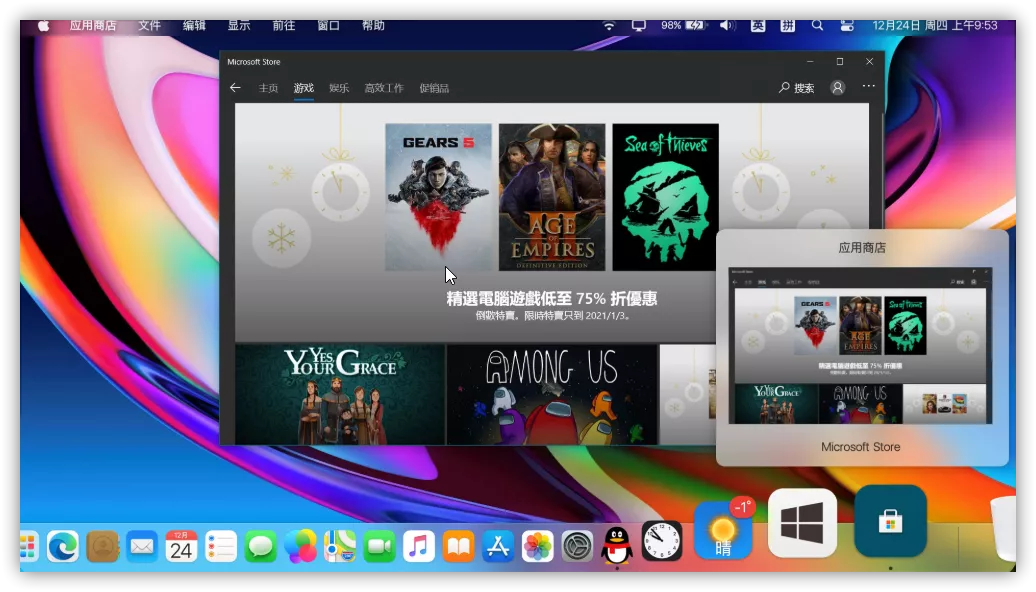Go back with the Store back arrow
This screenshot has height=592, width=1036.
[235, 87]
